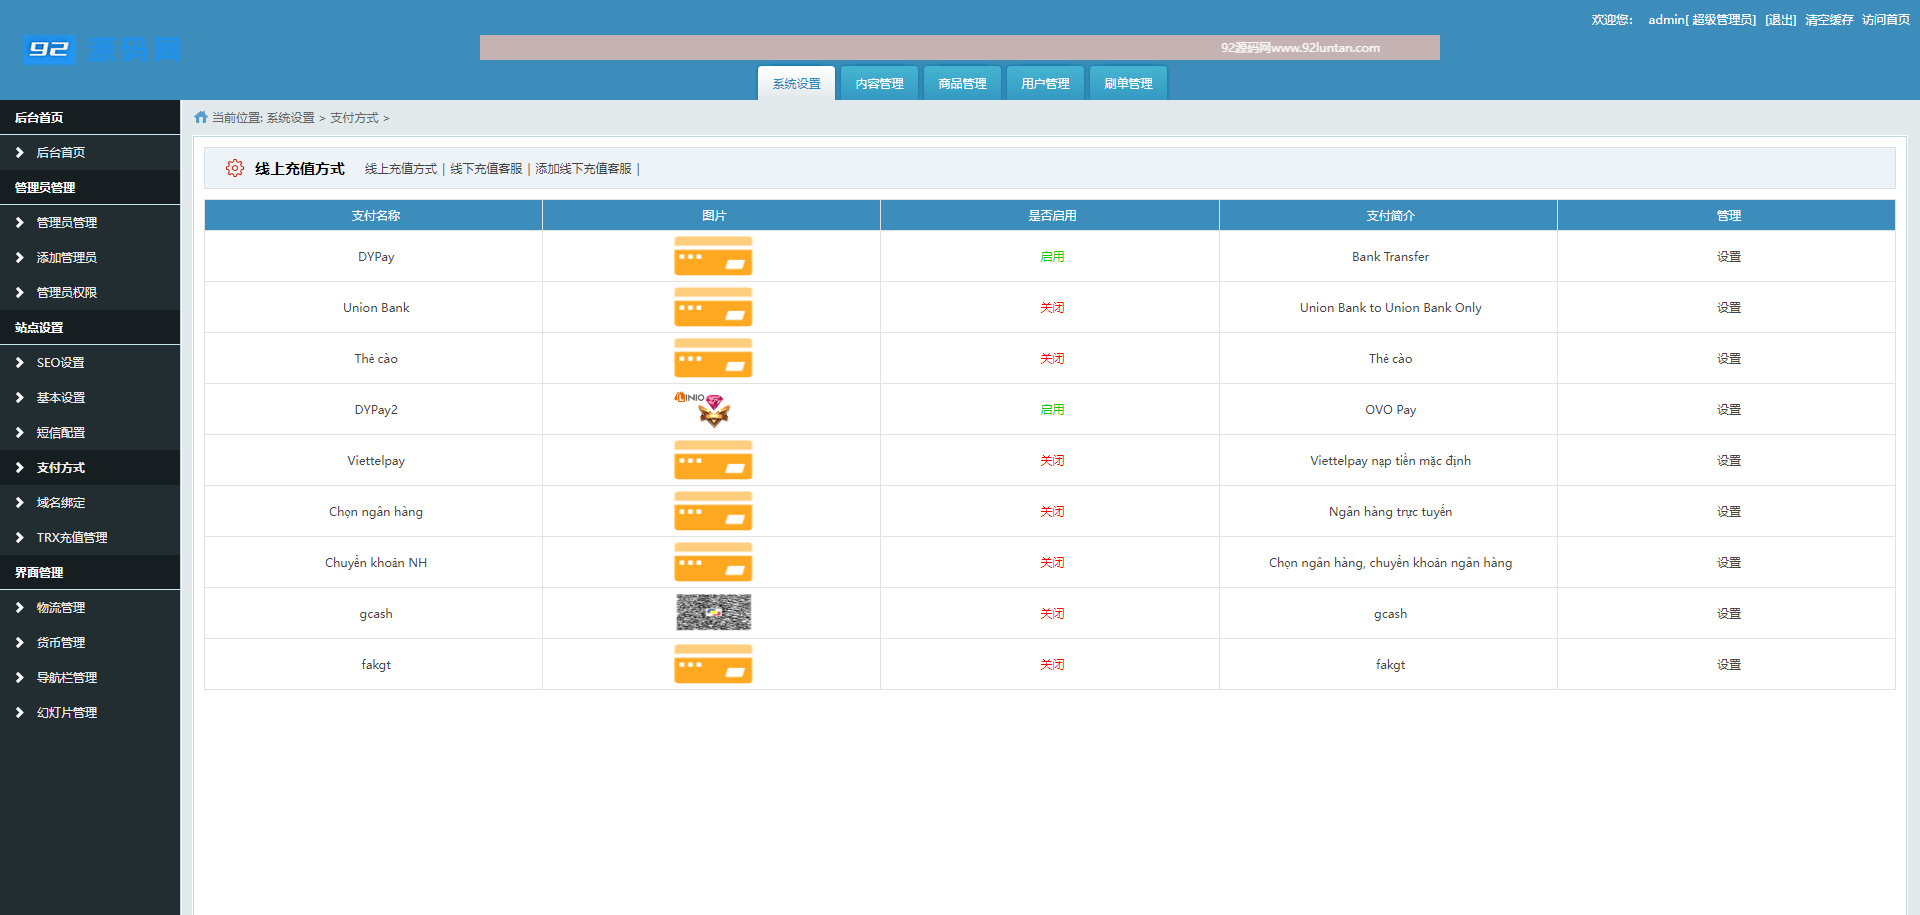Open the Thẻ cào row card image

pyautogui.click(x=713, y=358)
